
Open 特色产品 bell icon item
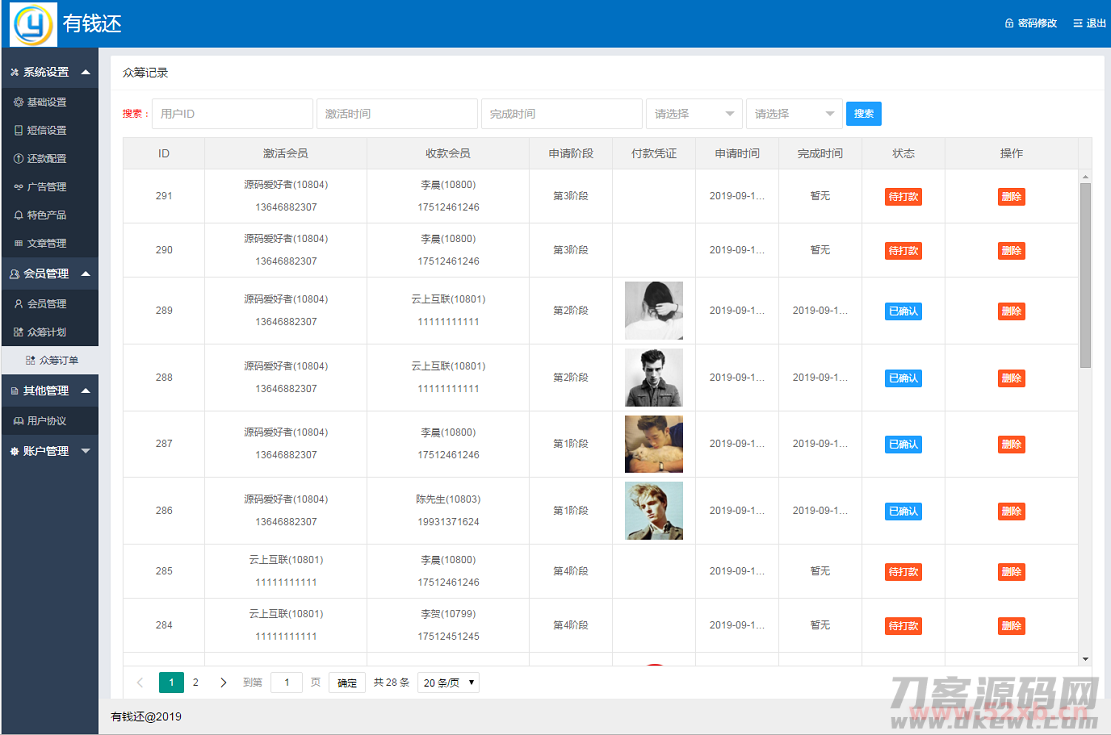tap(18, 215)
